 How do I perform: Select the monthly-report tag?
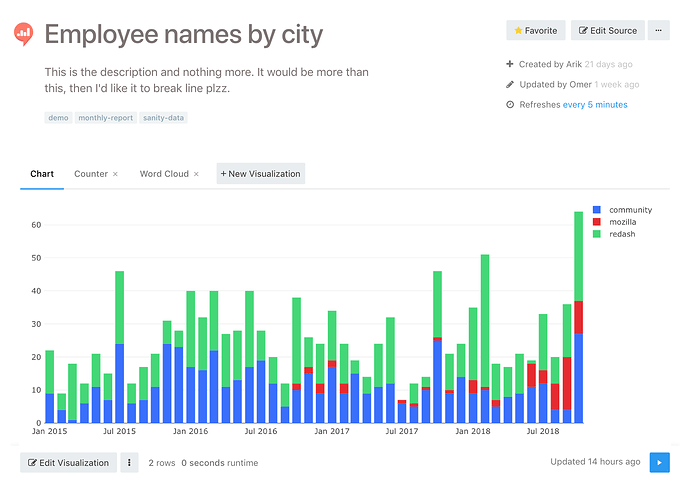pos(106,118)
